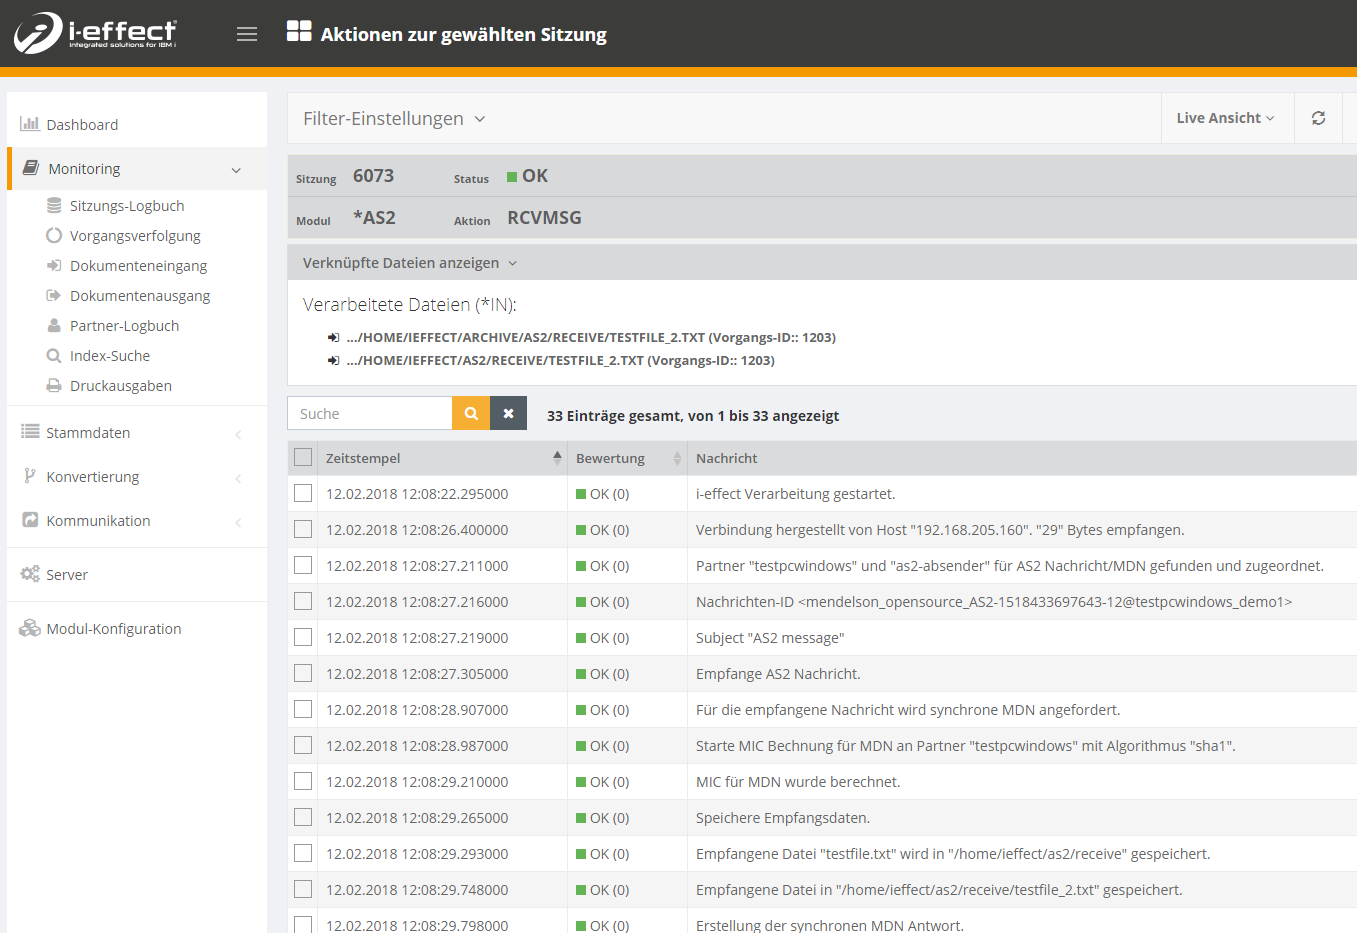Open Server via the gears icon
The image size is (1357, 933).
pyautogui.click(x=30, y=574)
